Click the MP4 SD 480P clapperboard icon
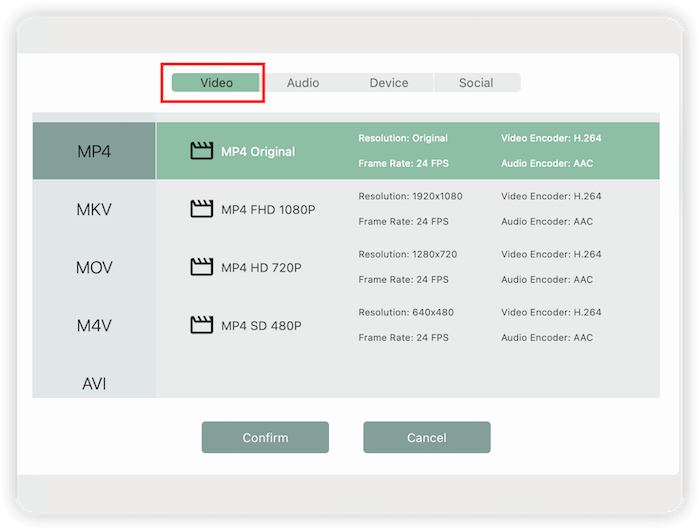The width and height of the screenshot is (700, 530). pyautogui.click(x=202, y=325)
